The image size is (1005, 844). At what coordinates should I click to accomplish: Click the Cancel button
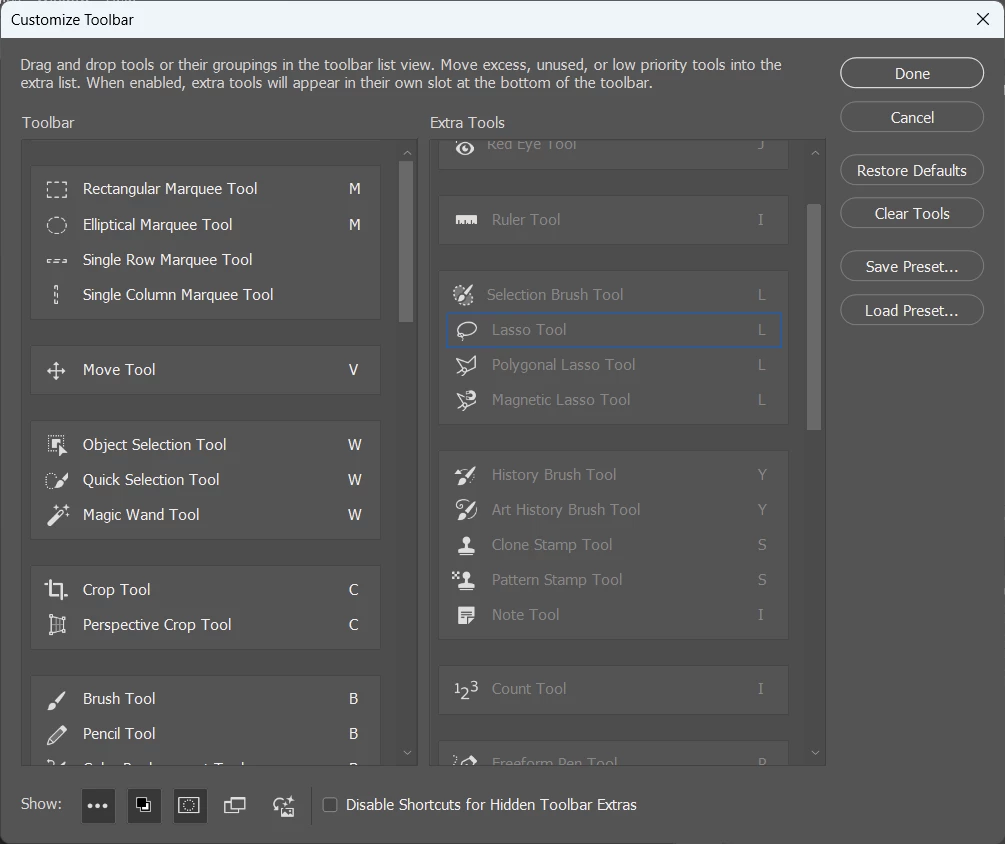(x=912, y=117)
